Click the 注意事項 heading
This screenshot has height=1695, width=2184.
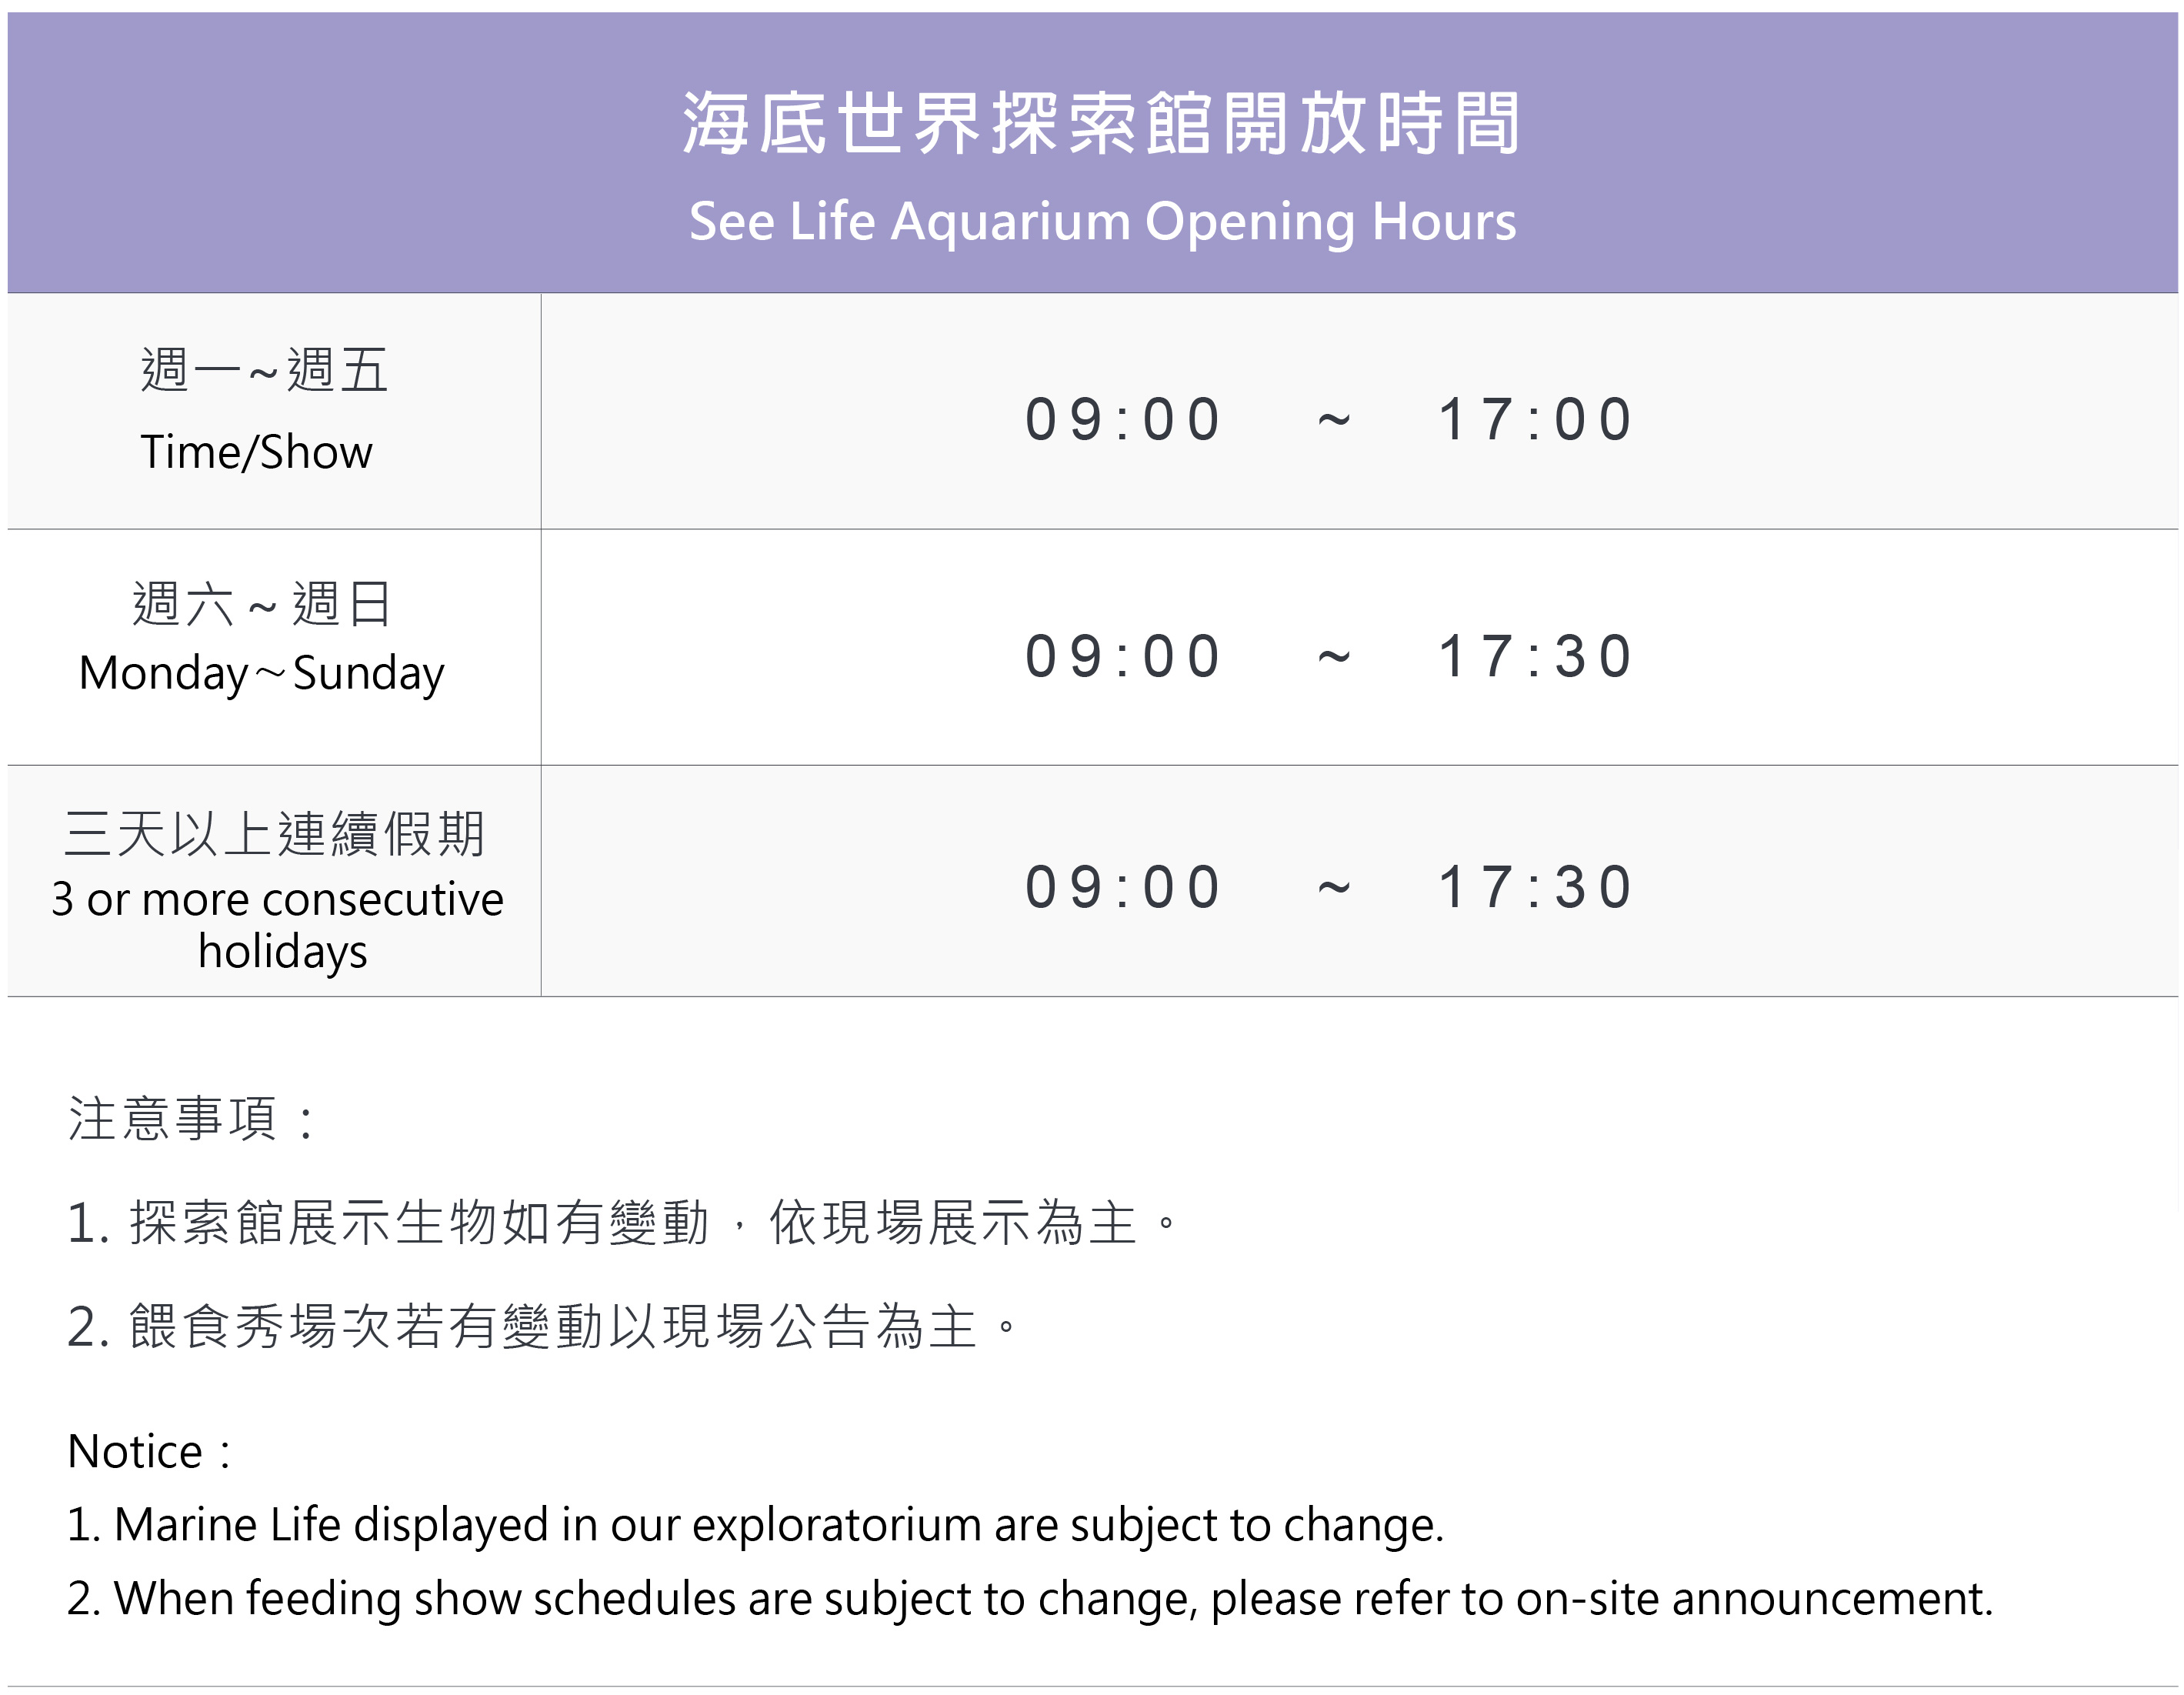pos(190,1118)
